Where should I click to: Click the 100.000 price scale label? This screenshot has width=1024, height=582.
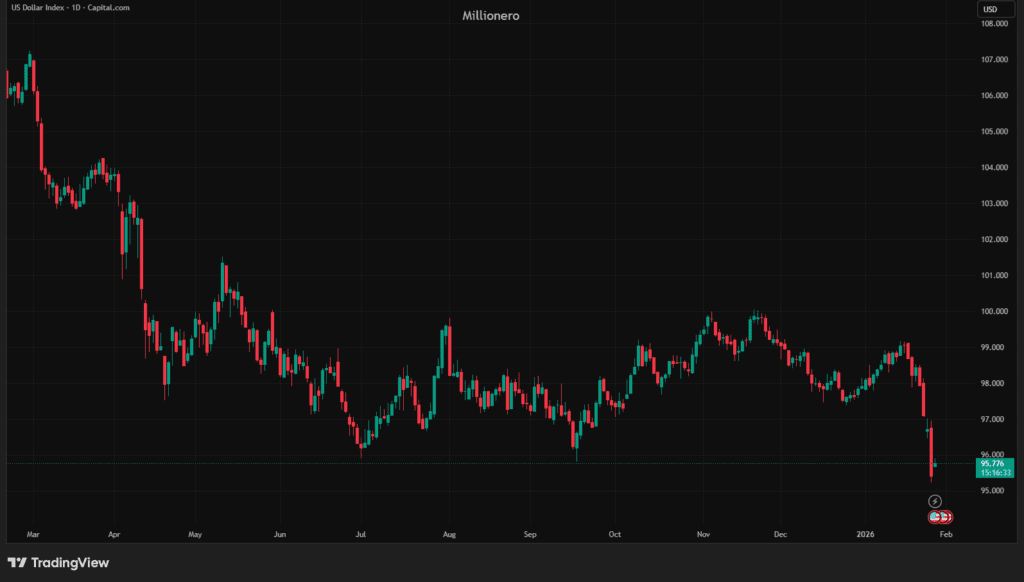(x=992, y=312)
